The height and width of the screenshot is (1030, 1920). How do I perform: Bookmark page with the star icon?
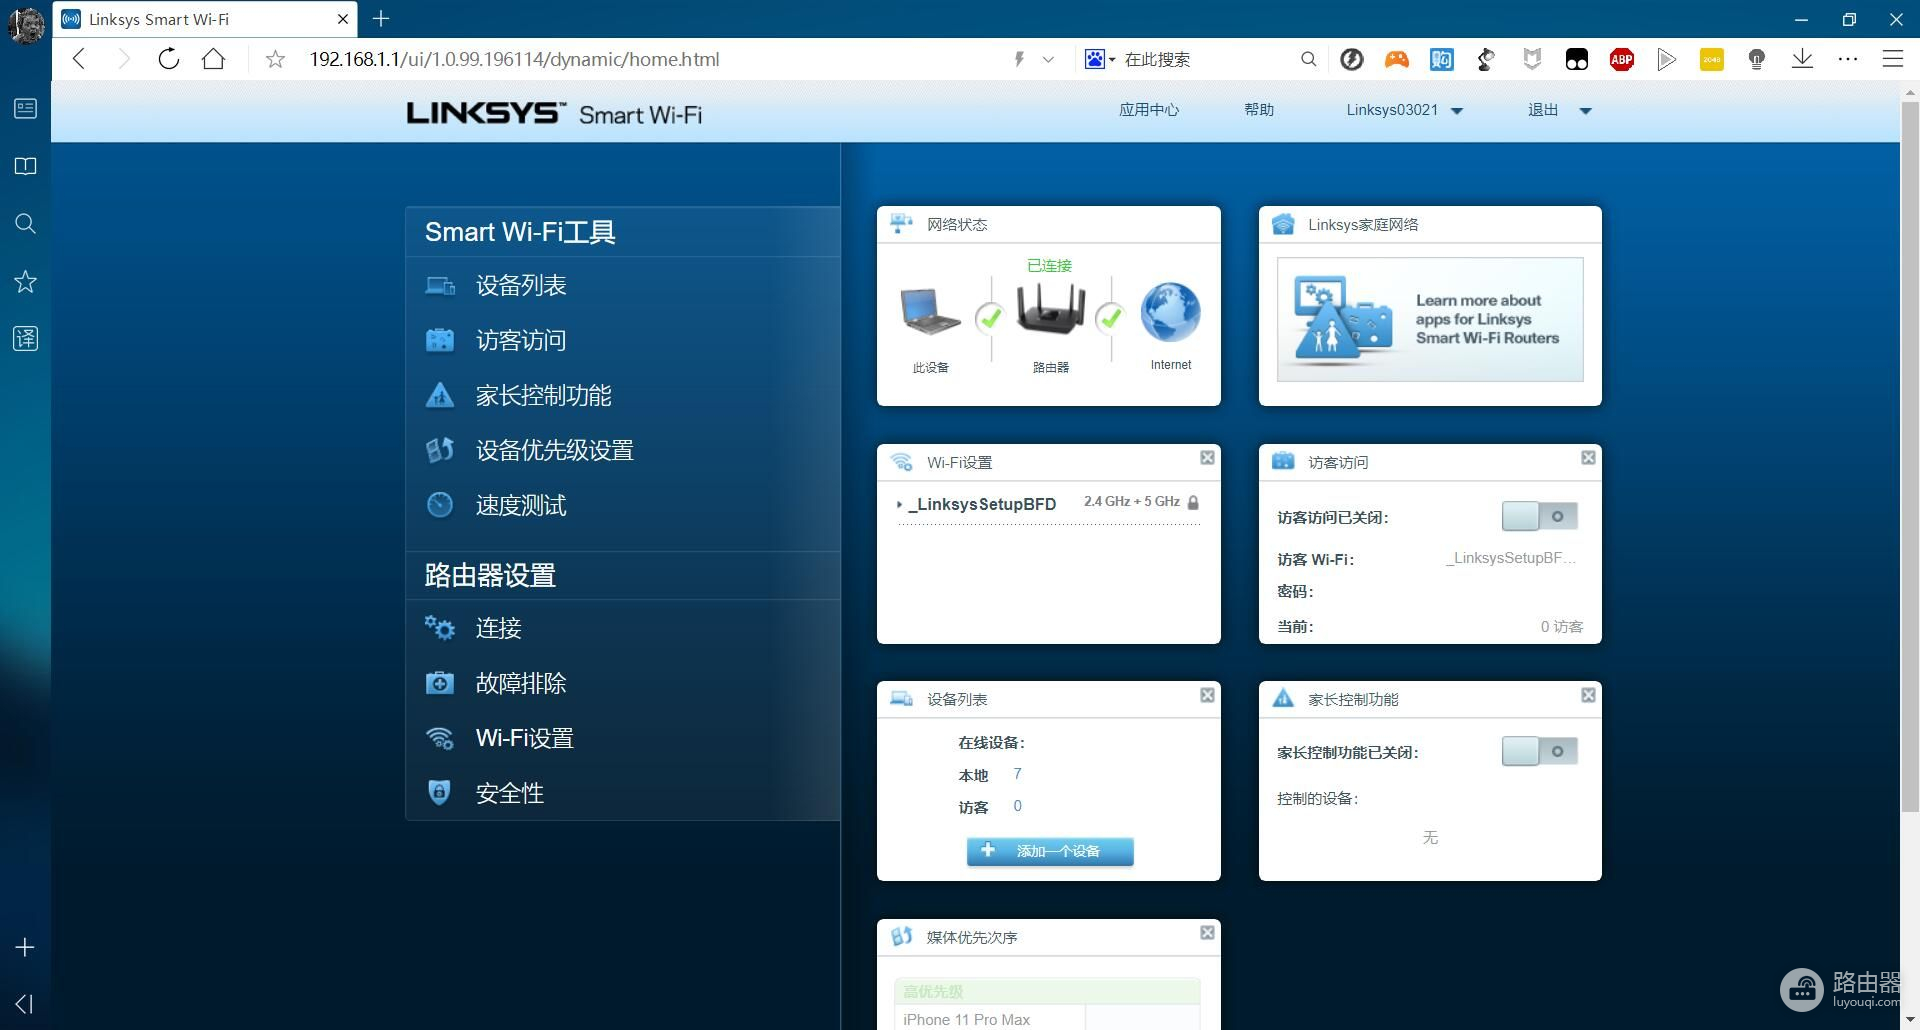[275, 60]
